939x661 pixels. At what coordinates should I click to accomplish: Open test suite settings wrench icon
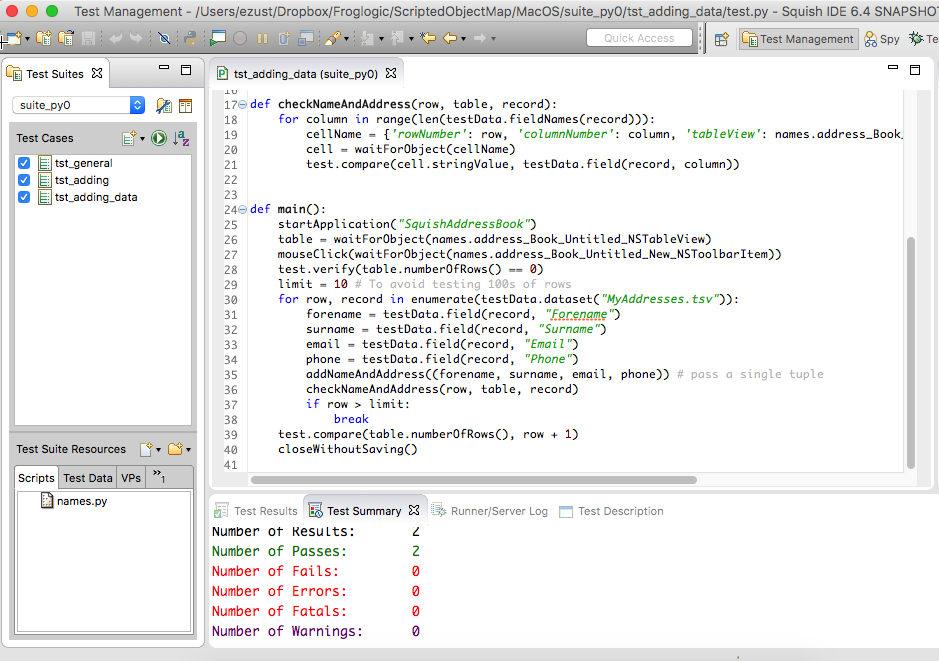pos(164,105)
